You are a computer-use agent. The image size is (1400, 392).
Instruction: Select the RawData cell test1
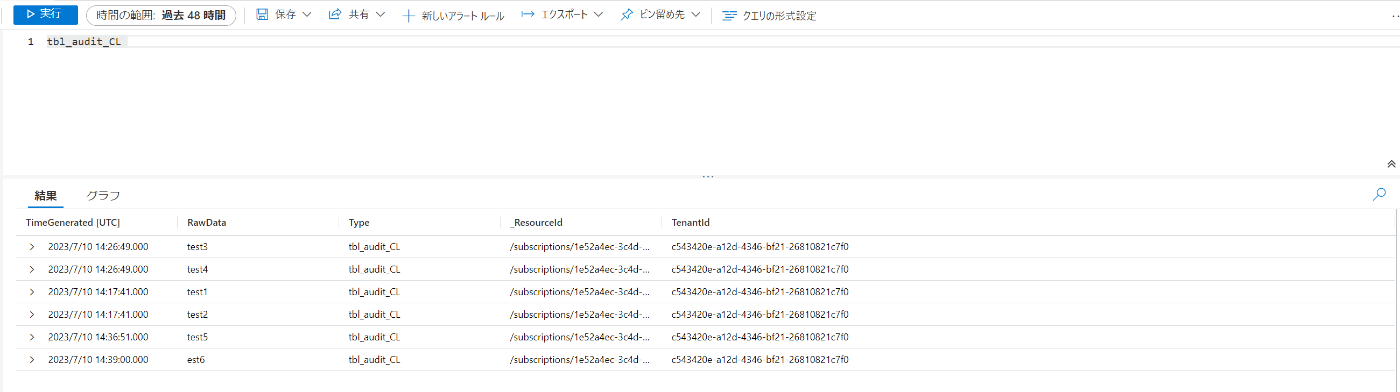click(x=197, y=292)
